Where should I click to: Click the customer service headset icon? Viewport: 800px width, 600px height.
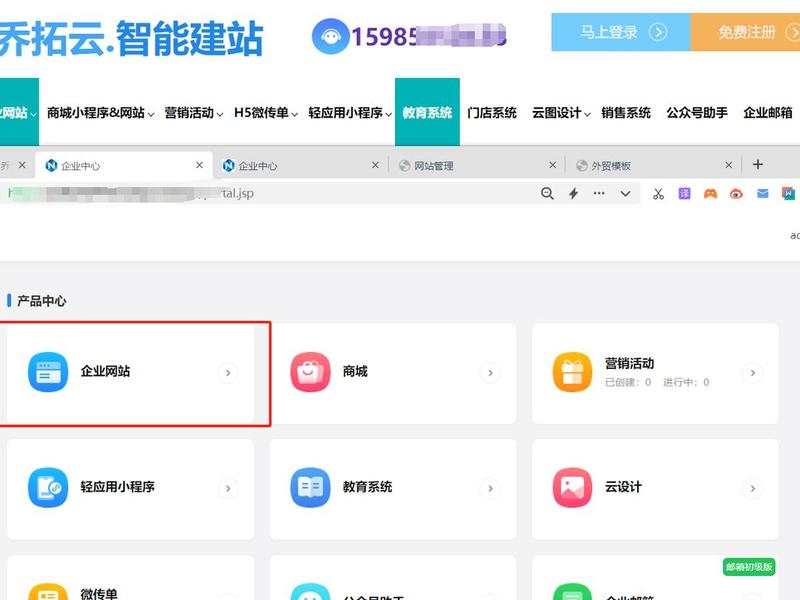tap(330, 36)
